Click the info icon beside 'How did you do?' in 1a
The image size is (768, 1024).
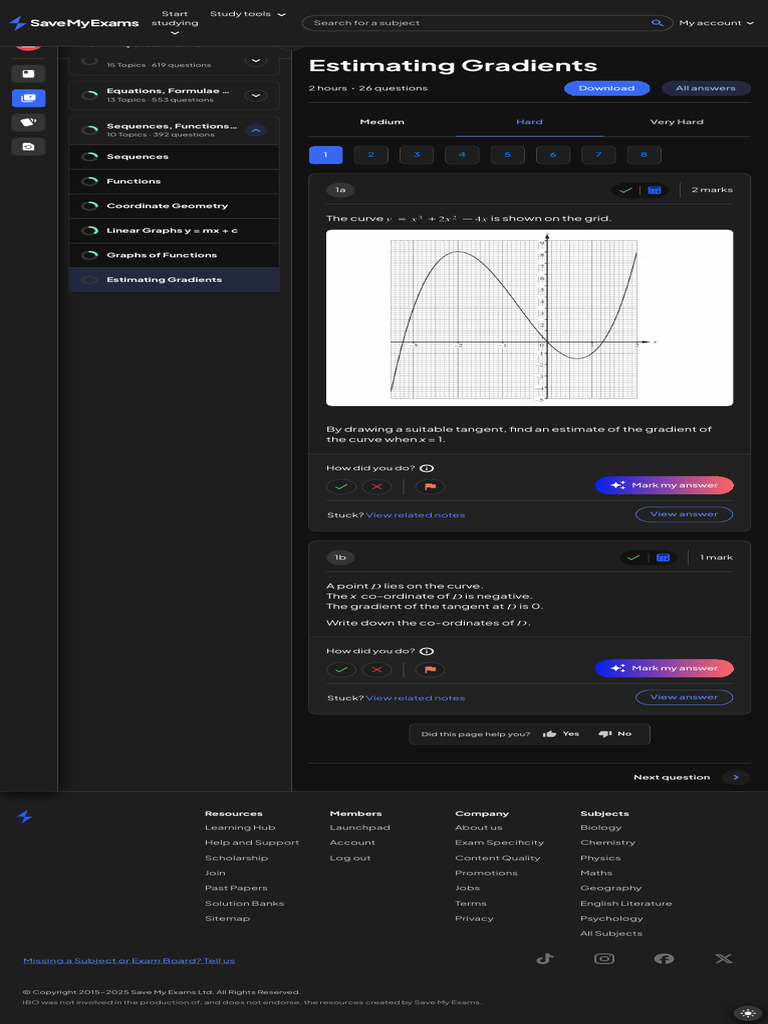click(x=427, y=468)
